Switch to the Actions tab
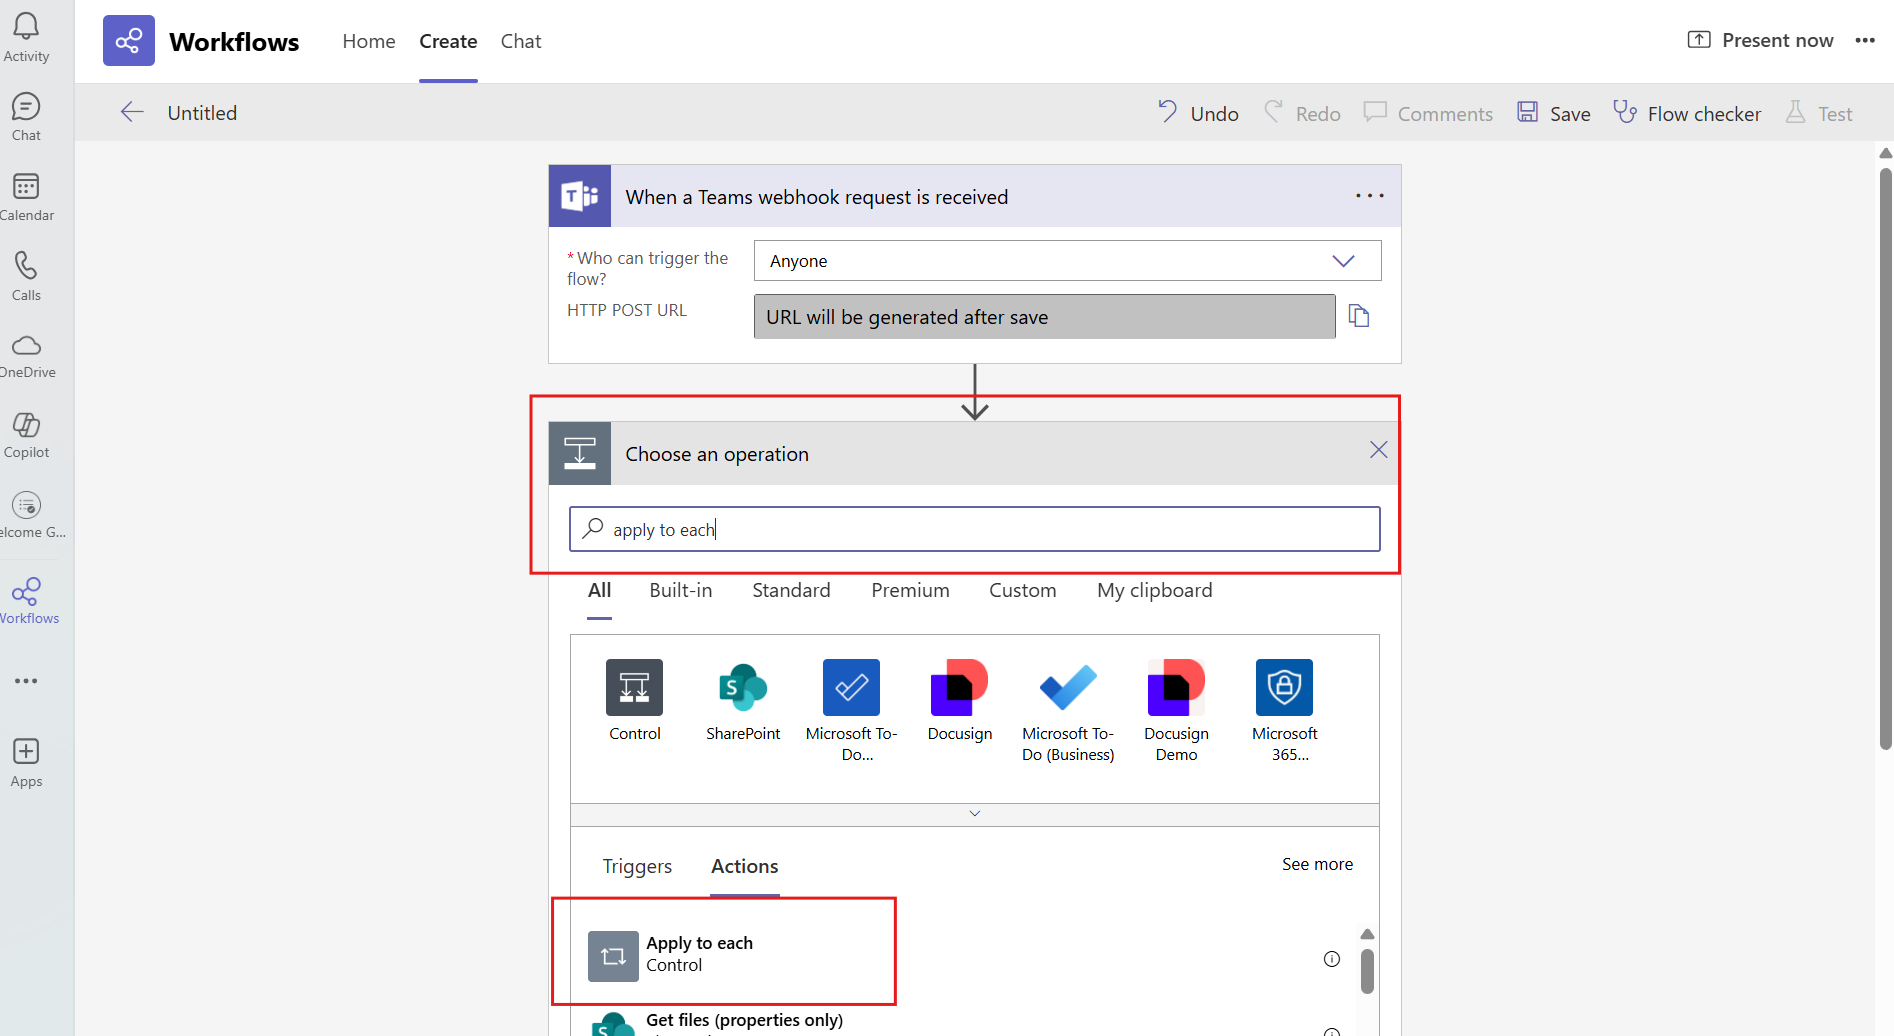1894x1036 pixels. pyautogui.click(x=745, y=866)
